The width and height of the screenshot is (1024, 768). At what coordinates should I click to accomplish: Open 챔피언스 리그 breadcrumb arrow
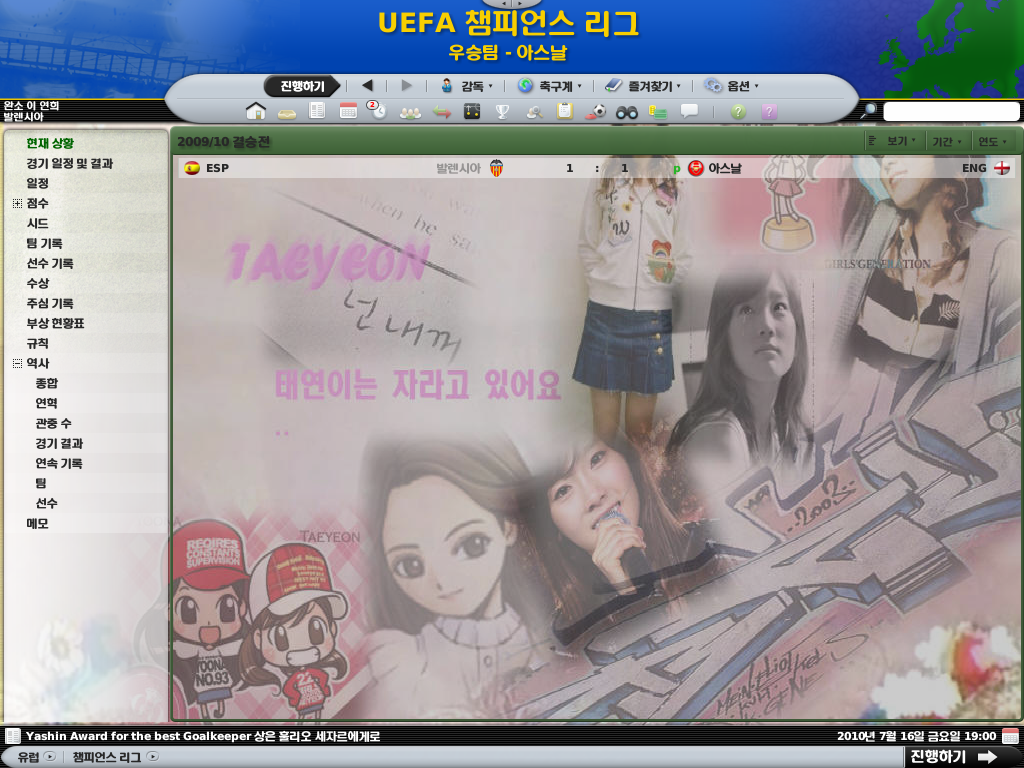pyautogui.click(x=152, y=757)
